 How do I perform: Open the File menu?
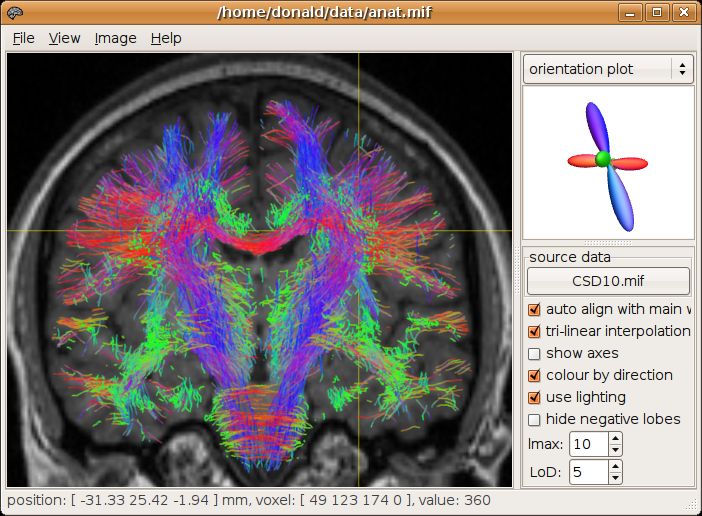(x=23, y=38)
